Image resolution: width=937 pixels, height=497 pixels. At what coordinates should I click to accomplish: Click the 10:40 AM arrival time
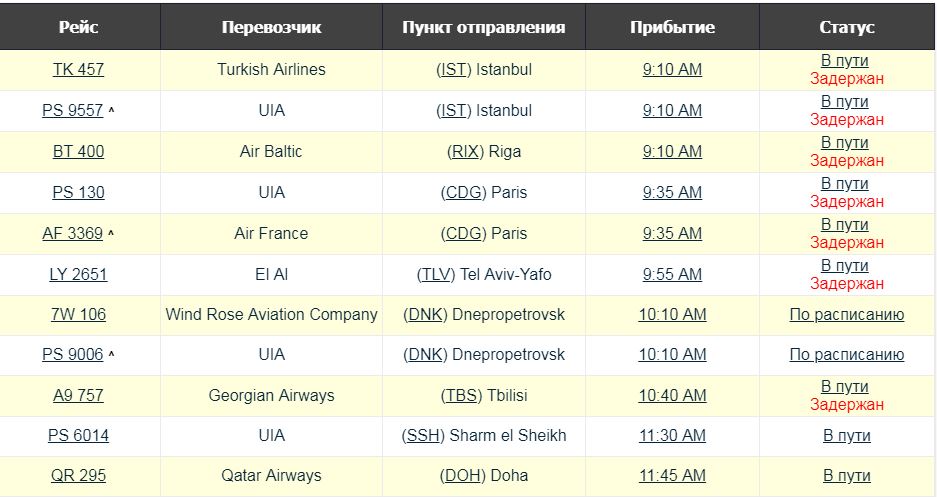pyautogui.click(x=672, y=395)
